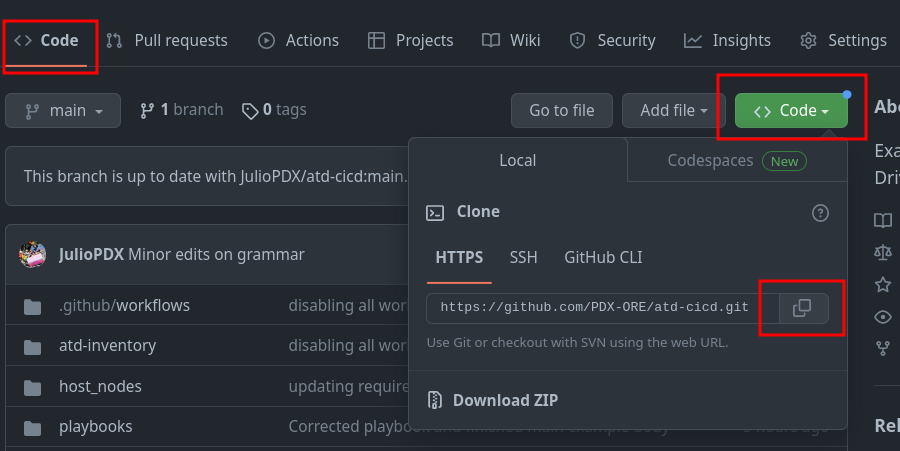900x451 pixels.
Task: Click the JulioPDX avatar thumbnail
Action: point(33,255)
